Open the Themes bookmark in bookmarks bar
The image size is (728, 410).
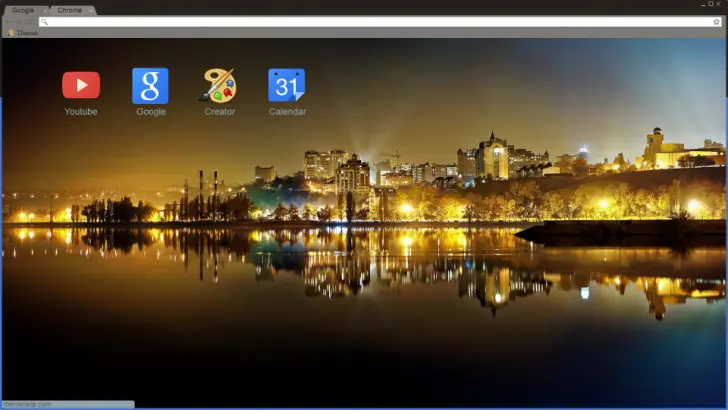coord(24,32)
